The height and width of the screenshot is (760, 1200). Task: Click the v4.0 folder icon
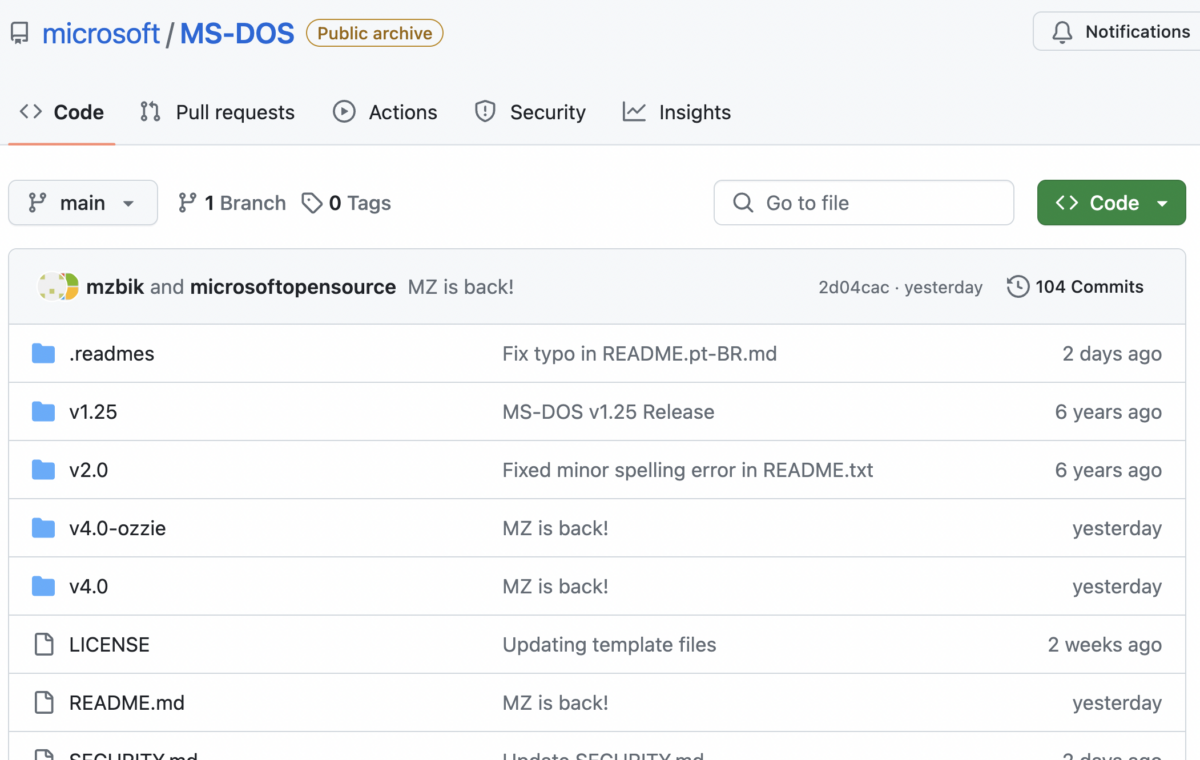[43, 586]
